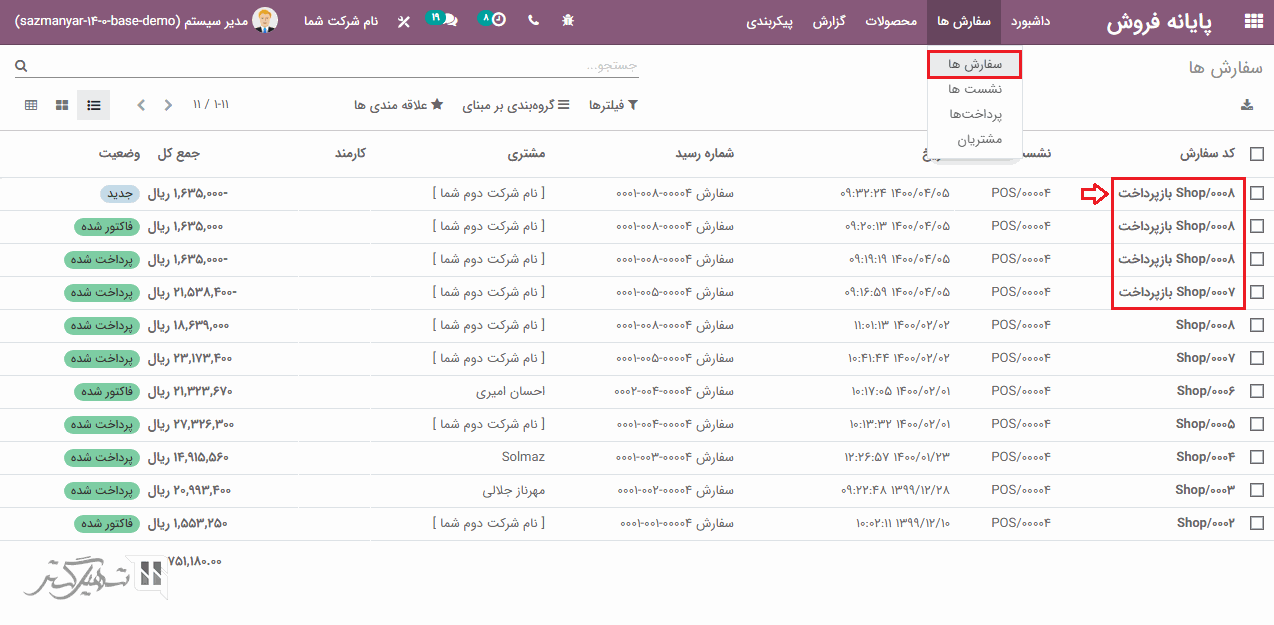Open the apps grid menu
The height and width of the screenshot is (625, 1274).
coord(1252,21)
